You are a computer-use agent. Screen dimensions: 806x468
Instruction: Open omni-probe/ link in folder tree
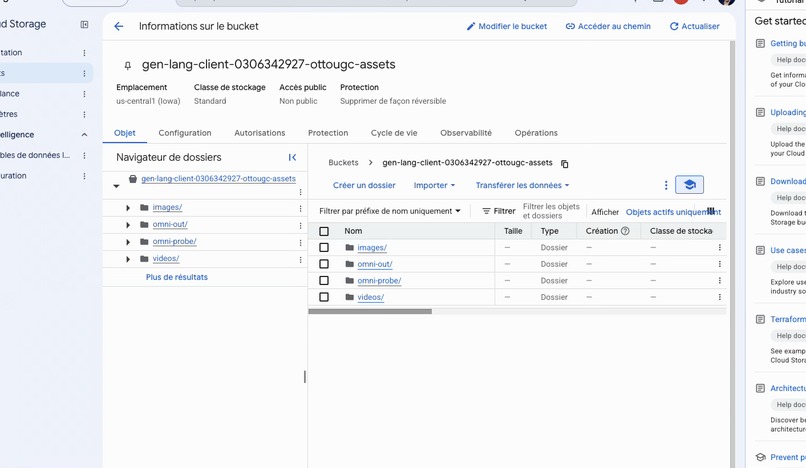point(174,241)
